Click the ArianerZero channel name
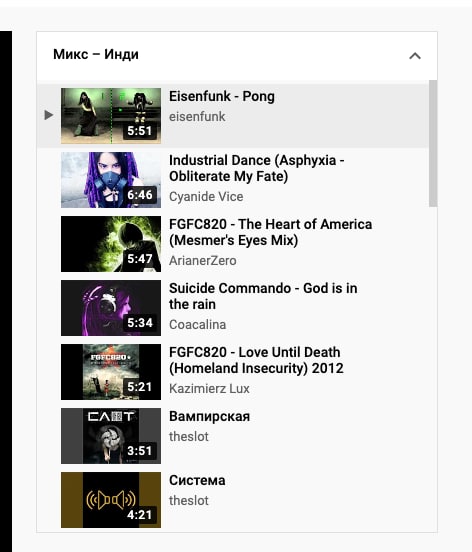The width and height of the screenshot is (472, 552). [x=203, y=261]
